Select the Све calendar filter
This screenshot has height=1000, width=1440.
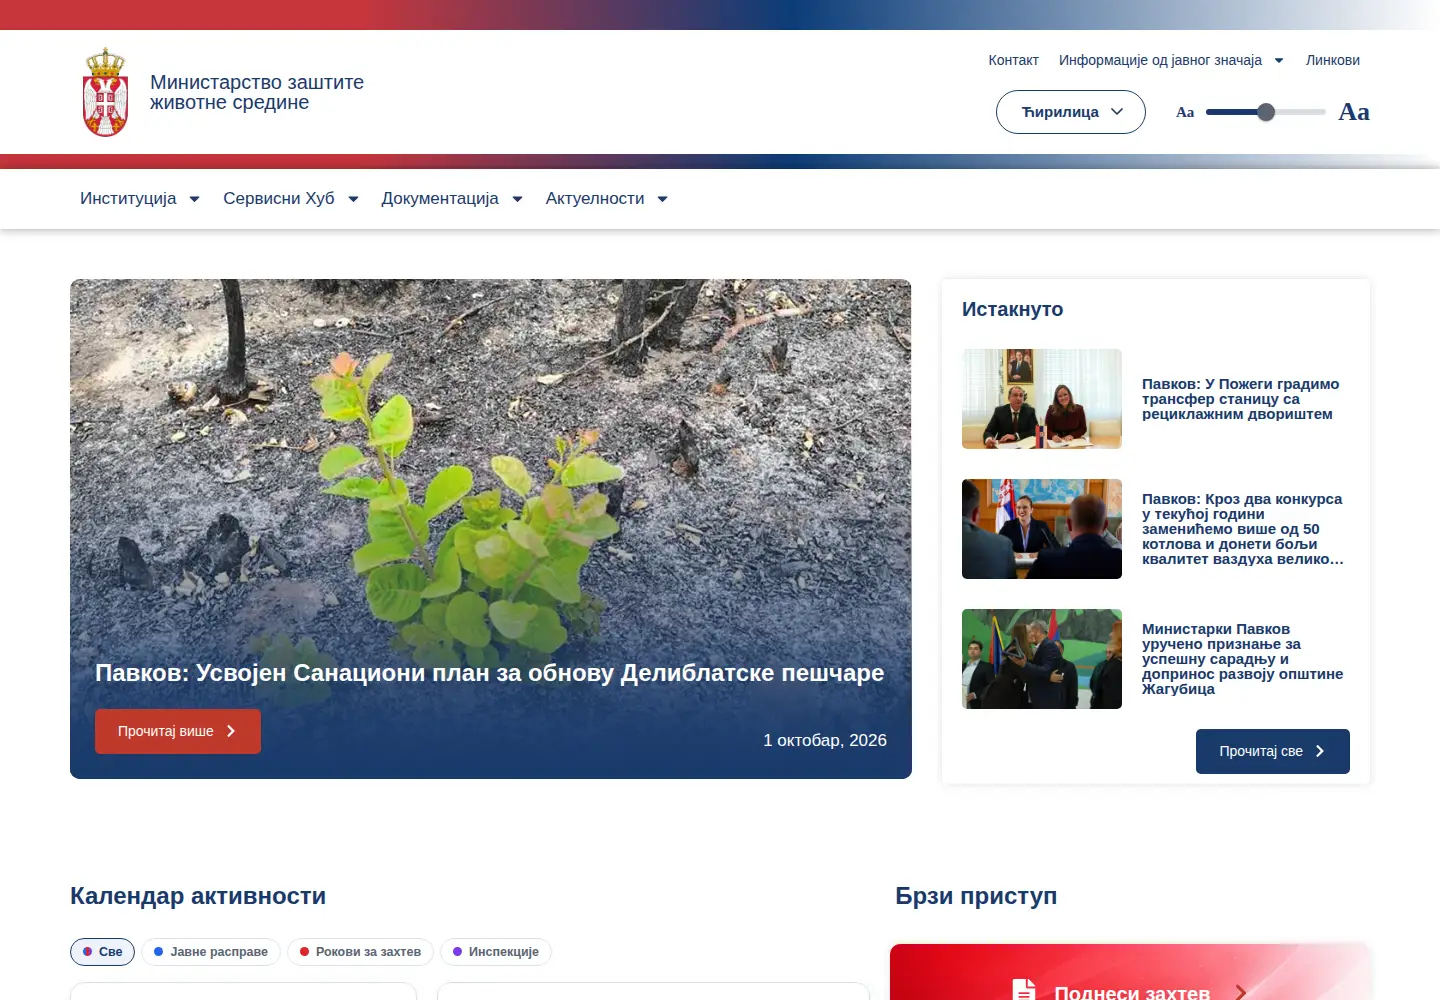pos(103,952)
